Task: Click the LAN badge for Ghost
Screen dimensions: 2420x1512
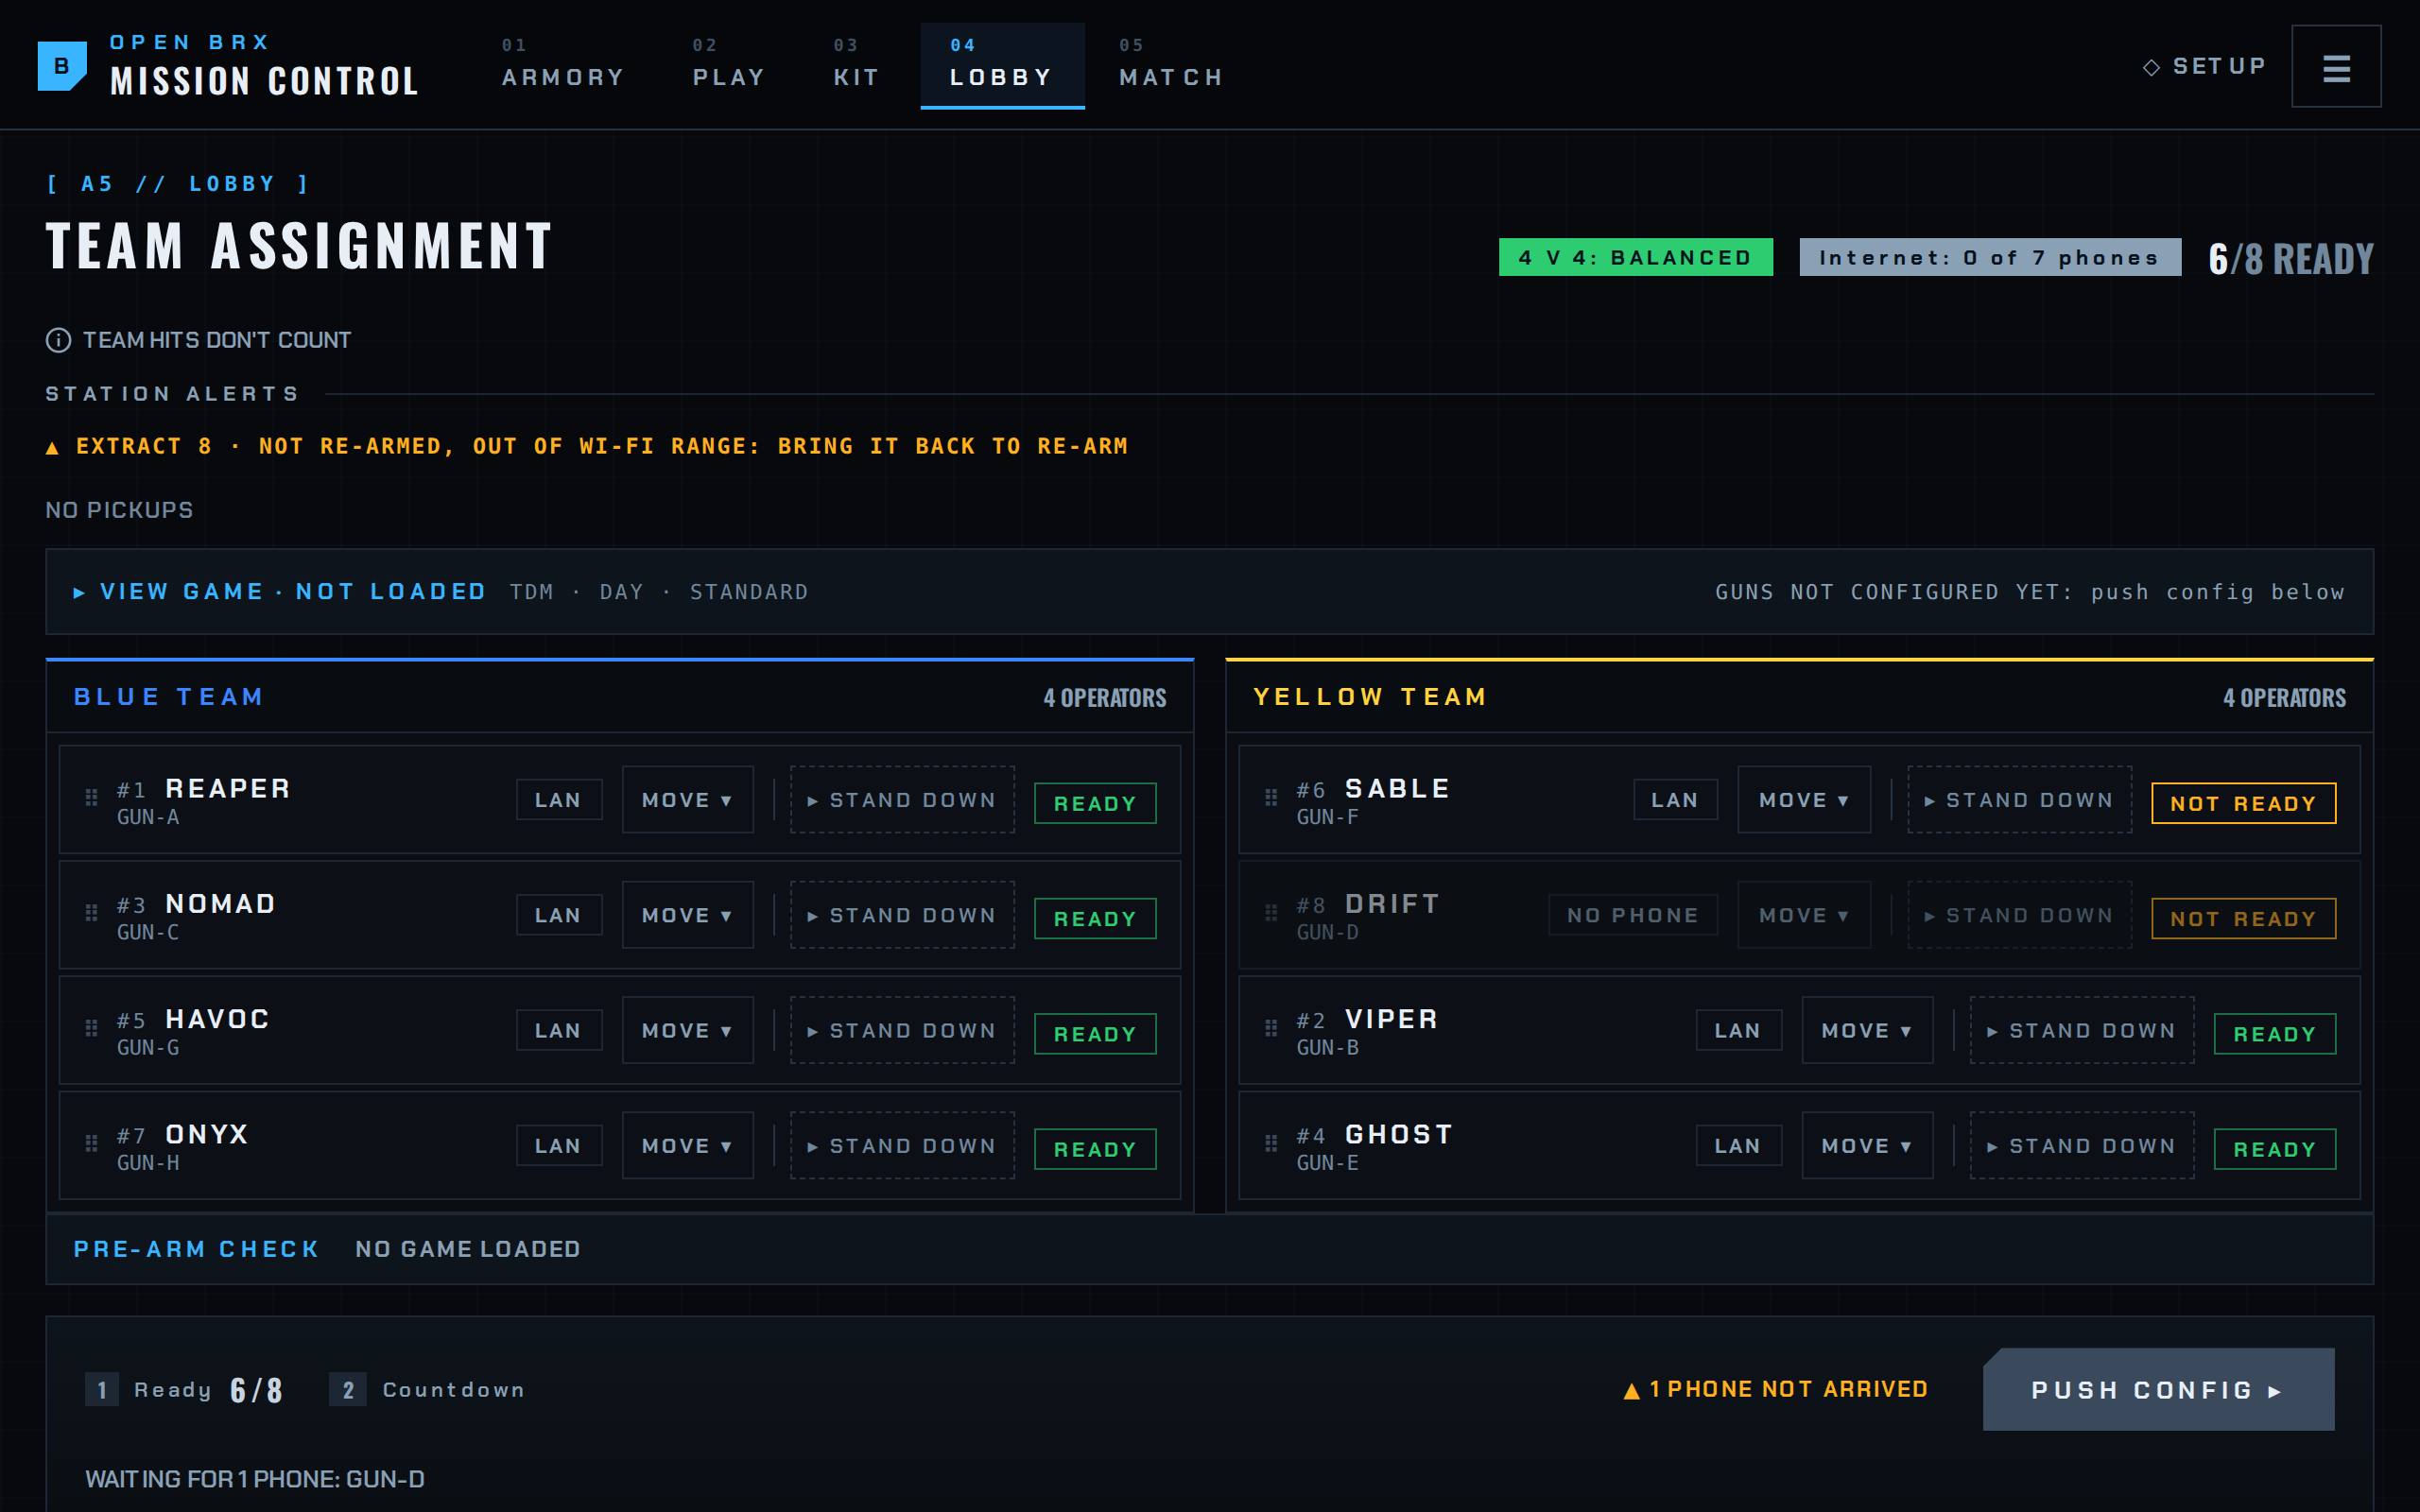Action: coord(1738,1145)
